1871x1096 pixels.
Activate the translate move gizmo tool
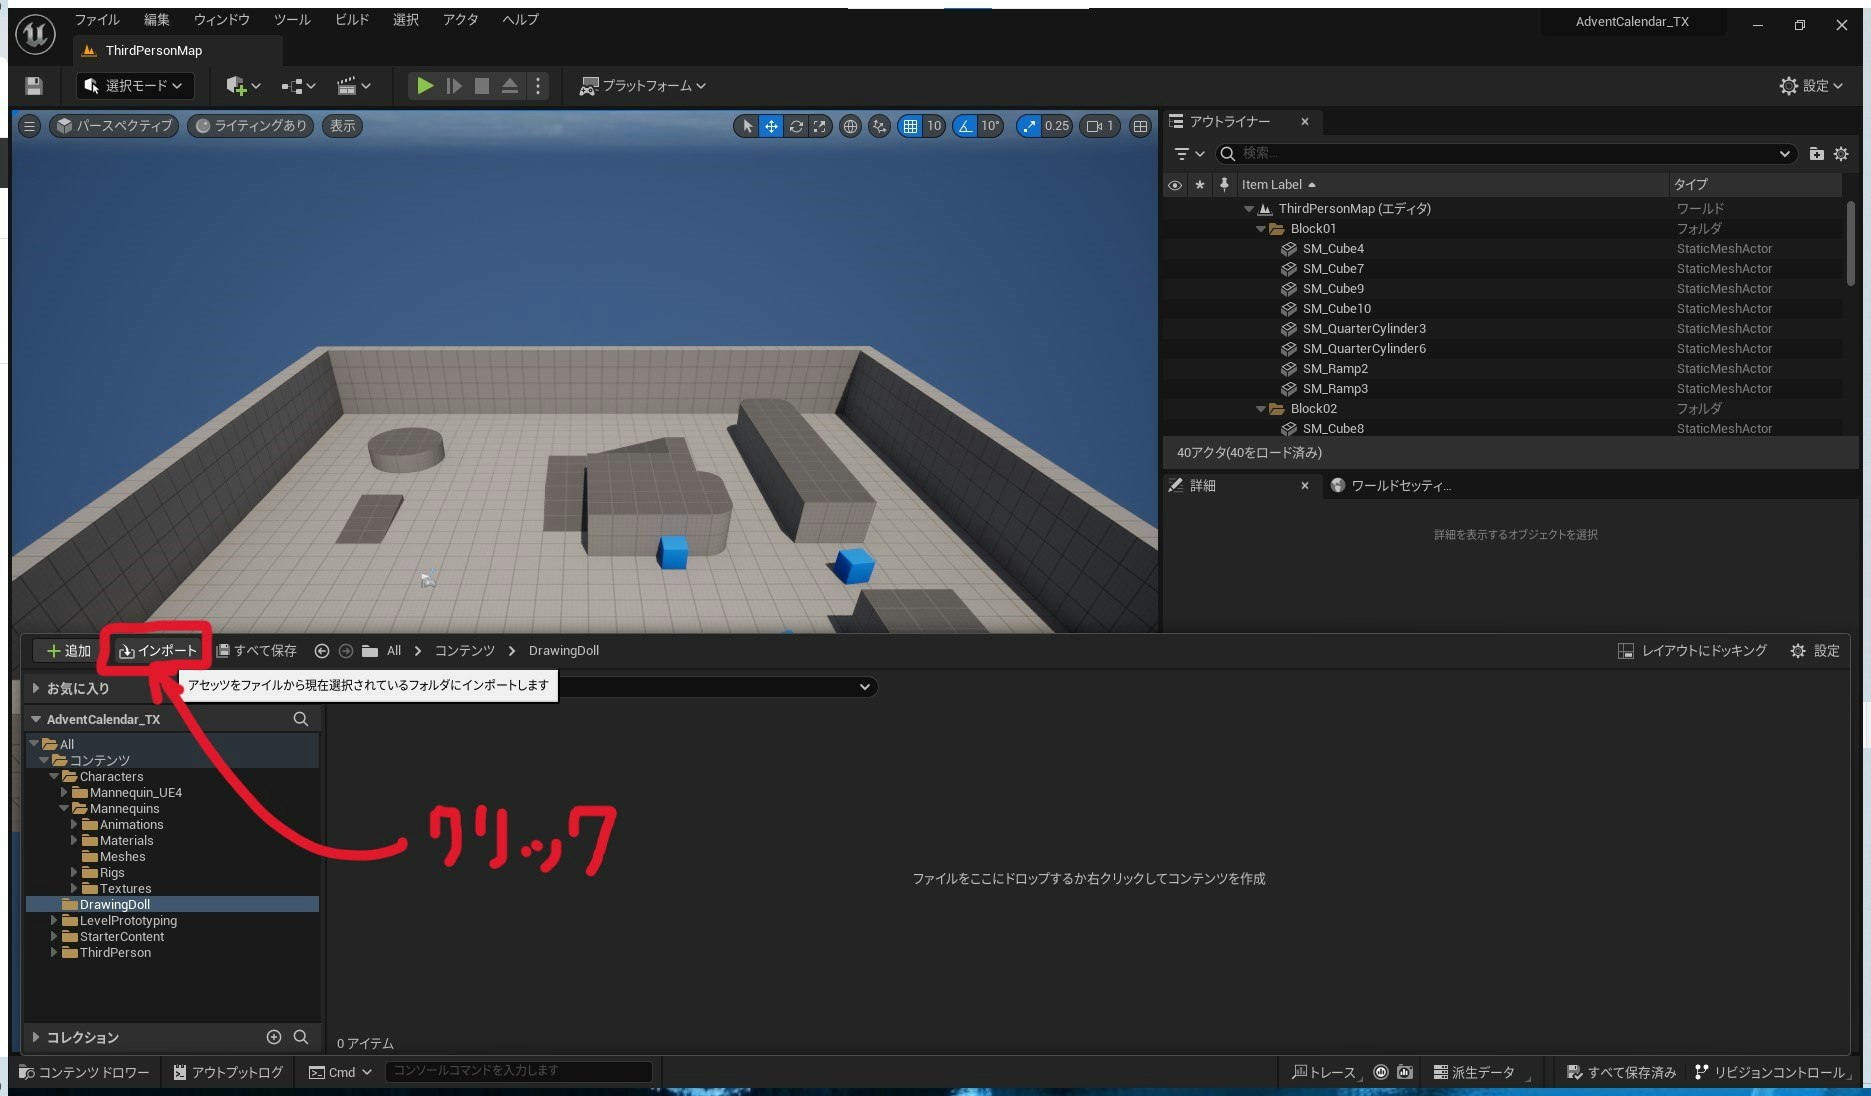click(771, 126)
